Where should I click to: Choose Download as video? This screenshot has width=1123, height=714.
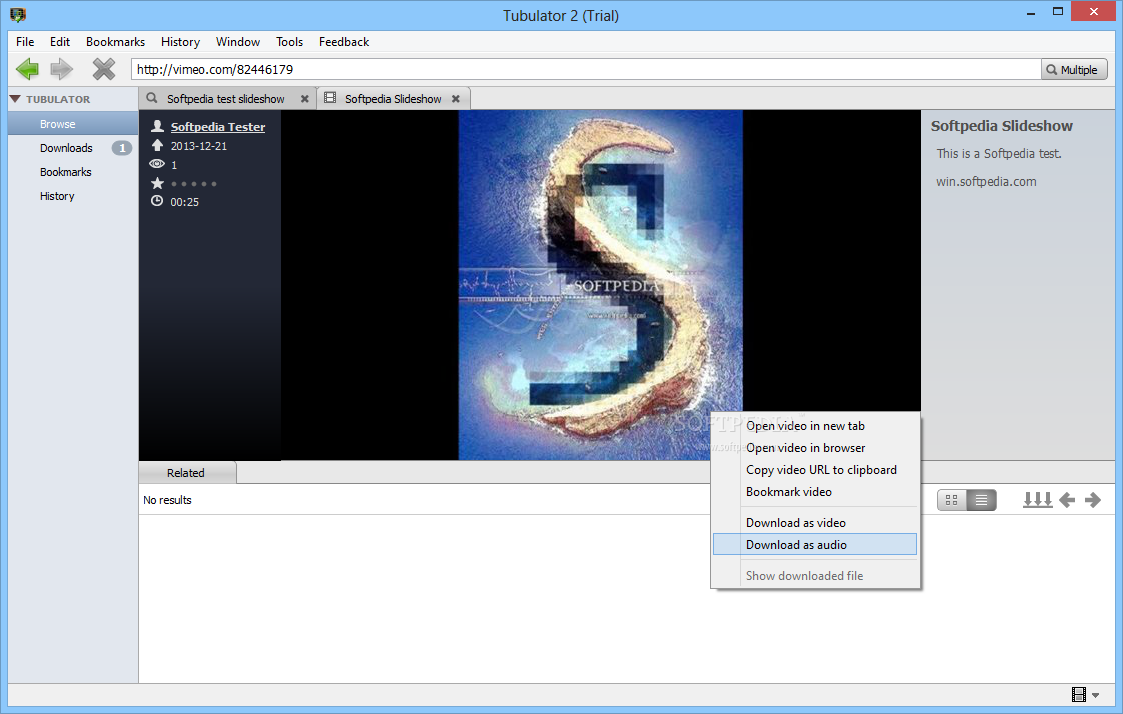pyautogui.click(x=815, y=523)
